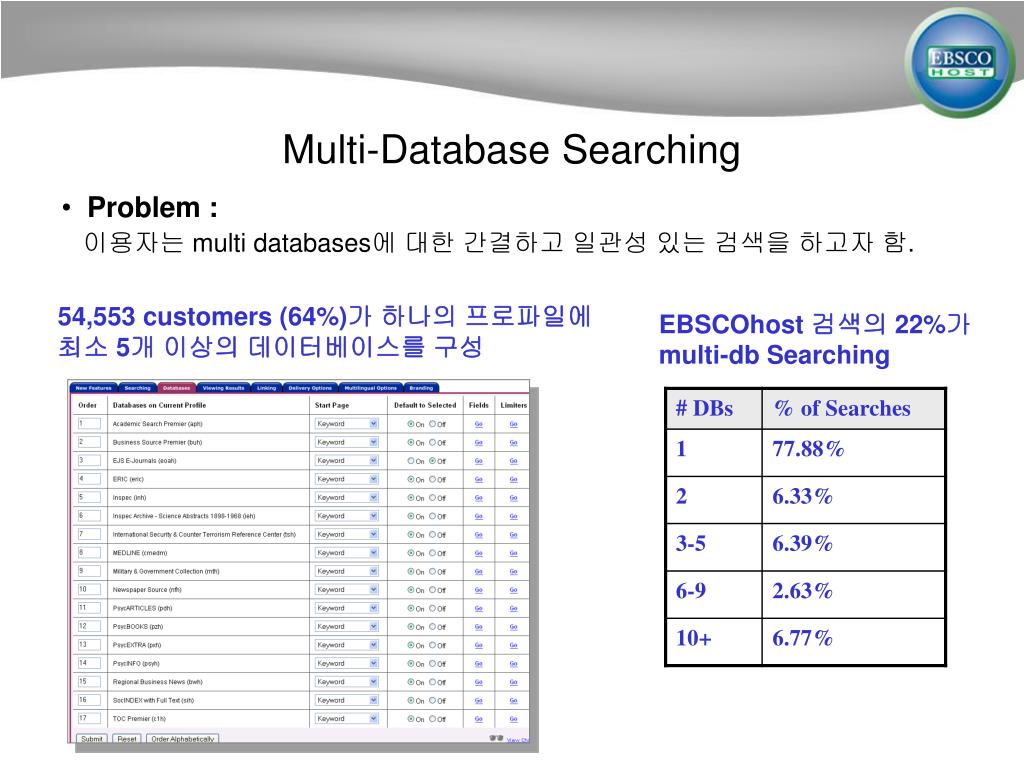Select On for MEDLINE (cmedm)
Viewport: 1024px width, 768px height.
(411, 552)
